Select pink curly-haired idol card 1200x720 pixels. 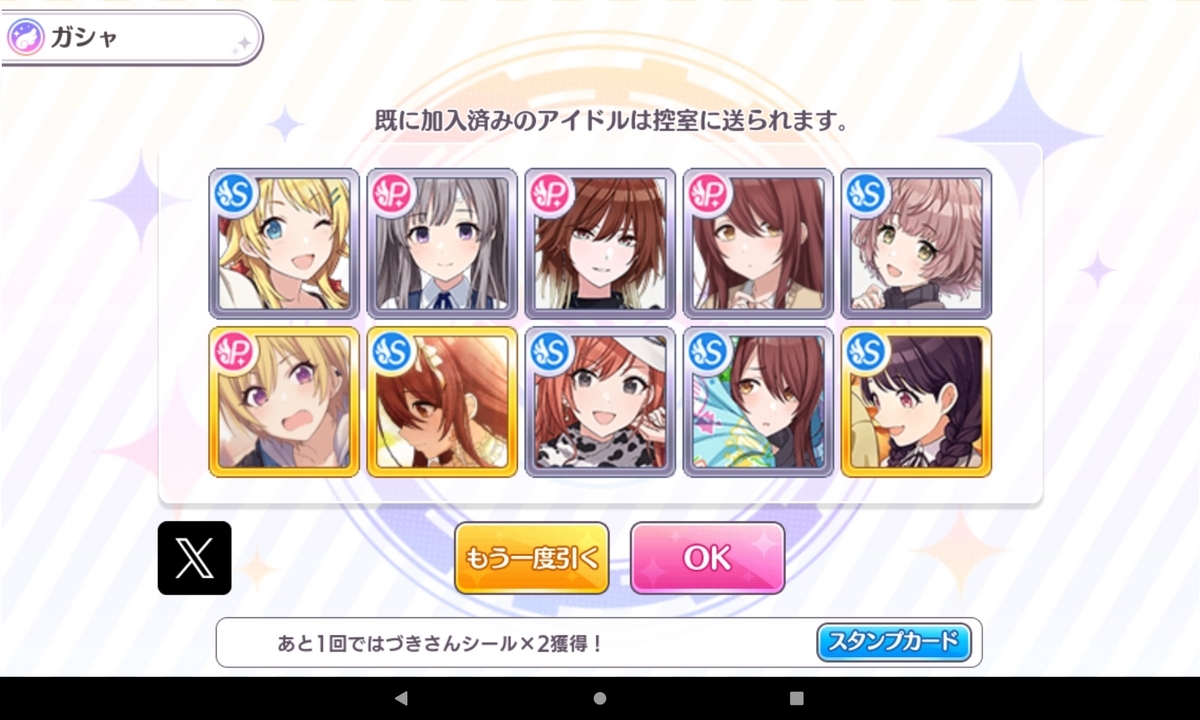(x=916, y=243)
